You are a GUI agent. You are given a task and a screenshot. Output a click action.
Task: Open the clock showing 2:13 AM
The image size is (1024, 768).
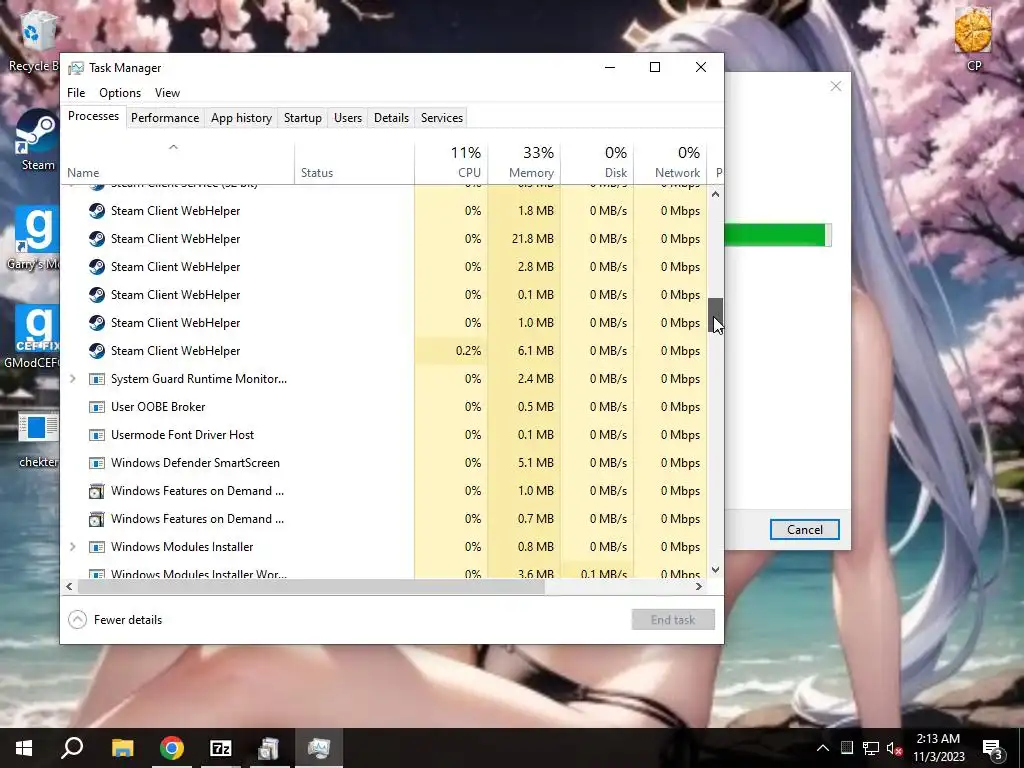coord(938,748)
